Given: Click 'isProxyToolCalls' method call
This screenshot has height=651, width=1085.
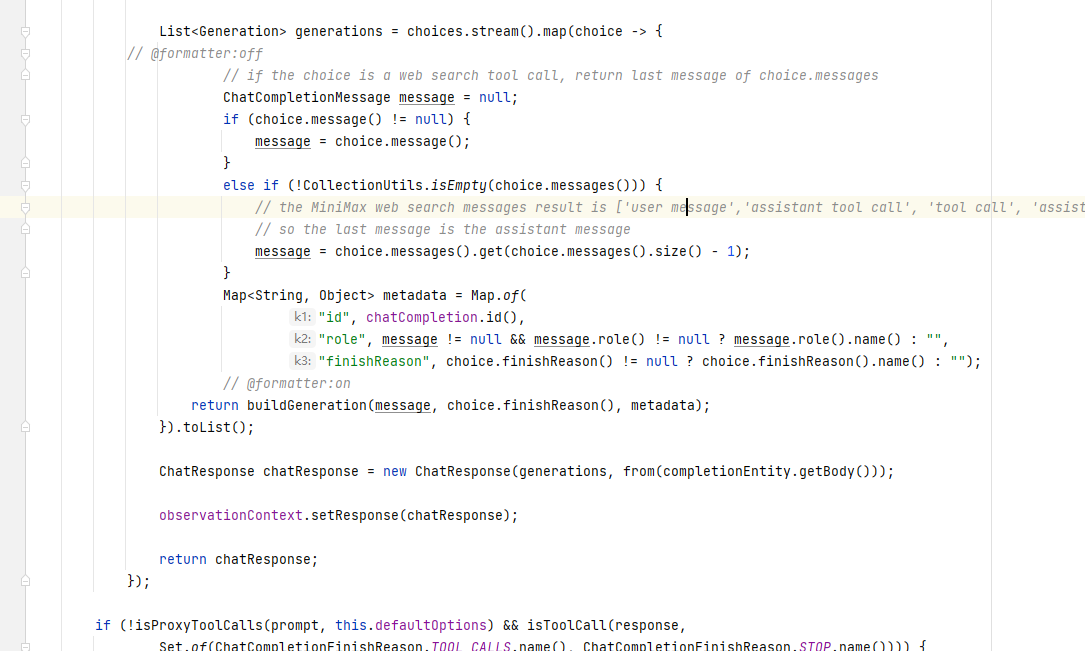Looking at the screenshot, I should pyautogui.click(x=199, y=625).
